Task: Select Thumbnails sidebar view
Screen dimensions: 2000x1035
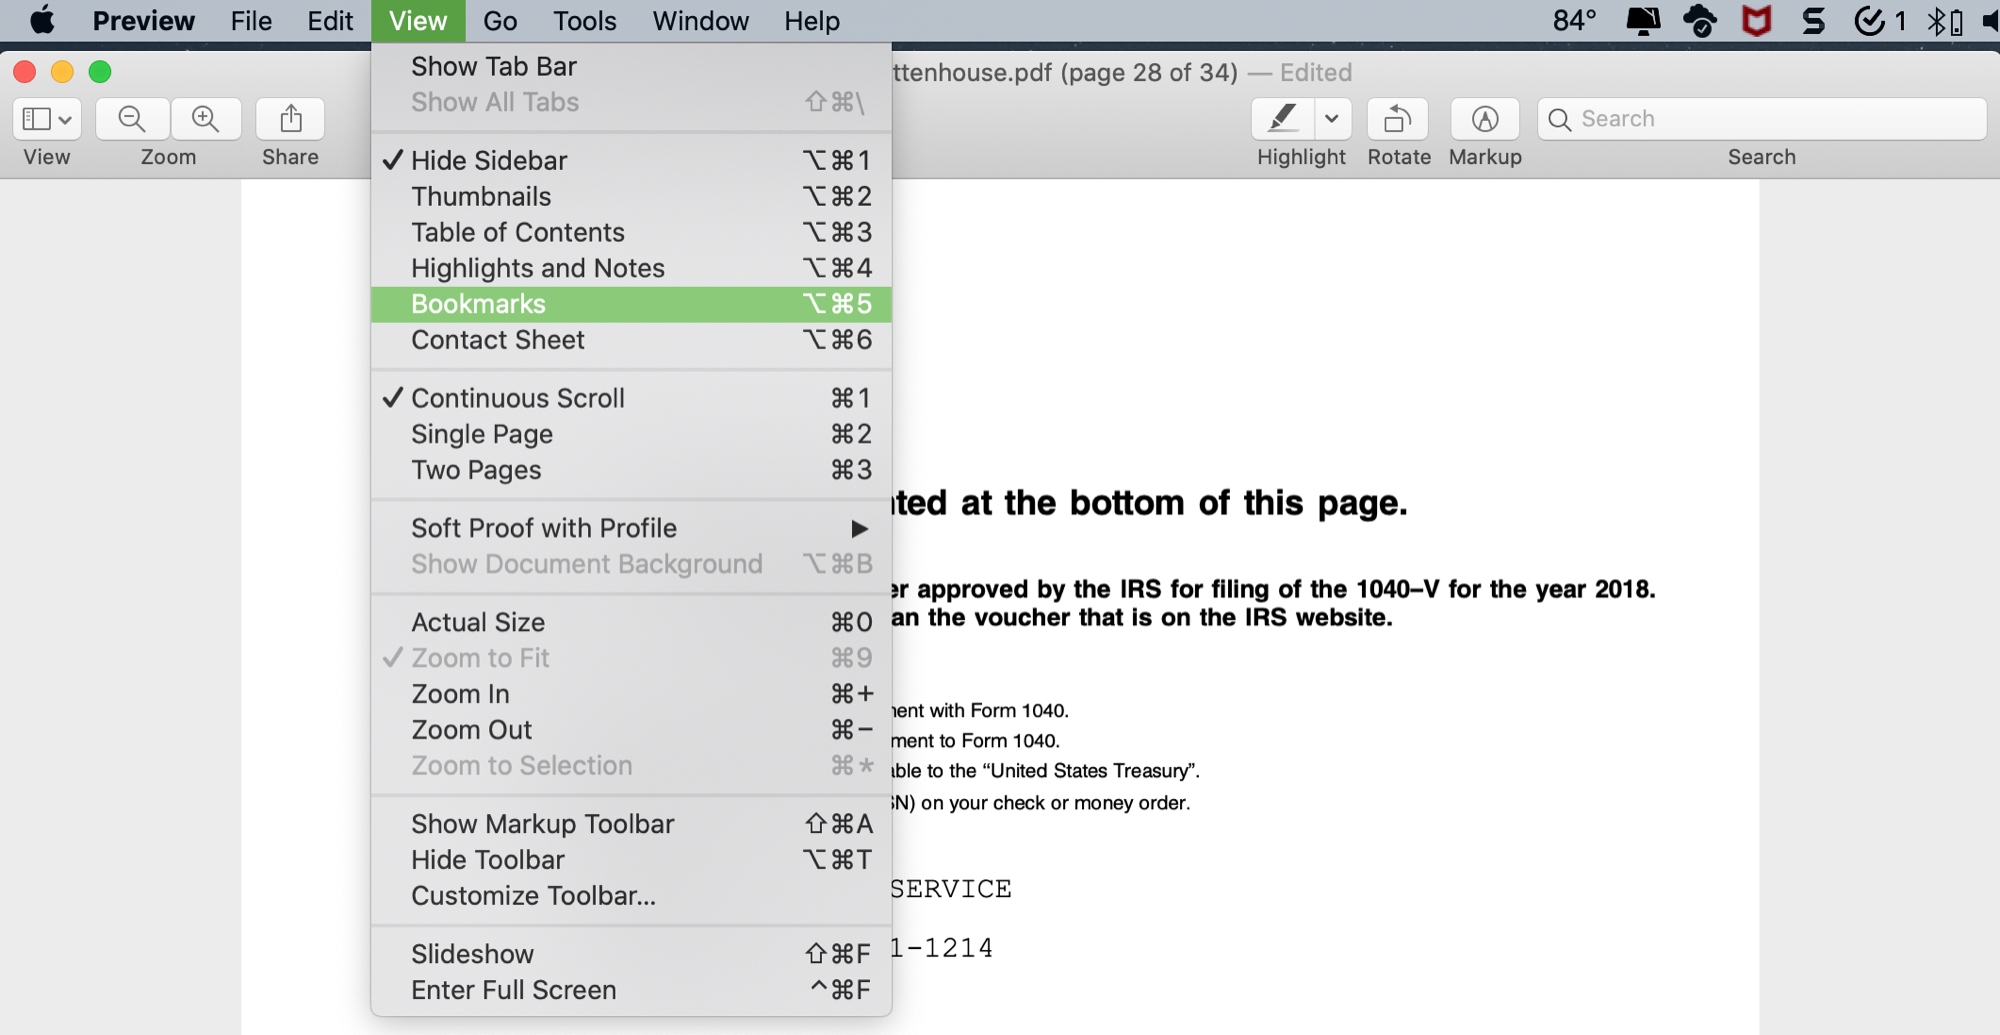Action: [631, 196]
